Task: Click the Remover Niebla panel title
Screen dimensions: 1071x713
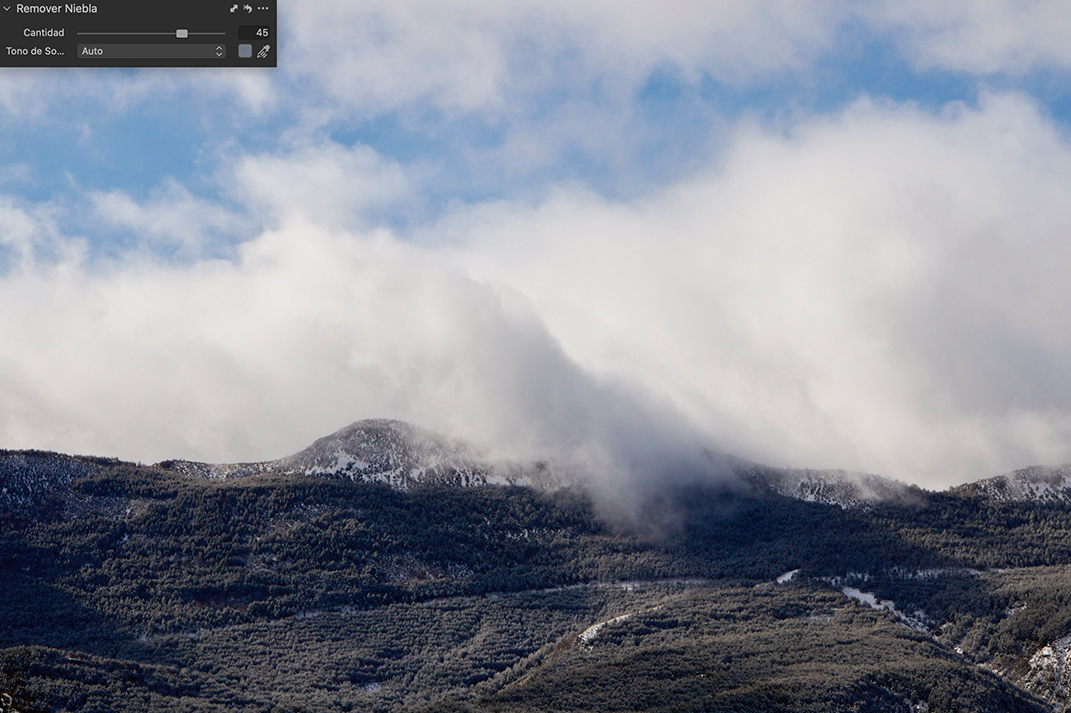Action: 57,9
